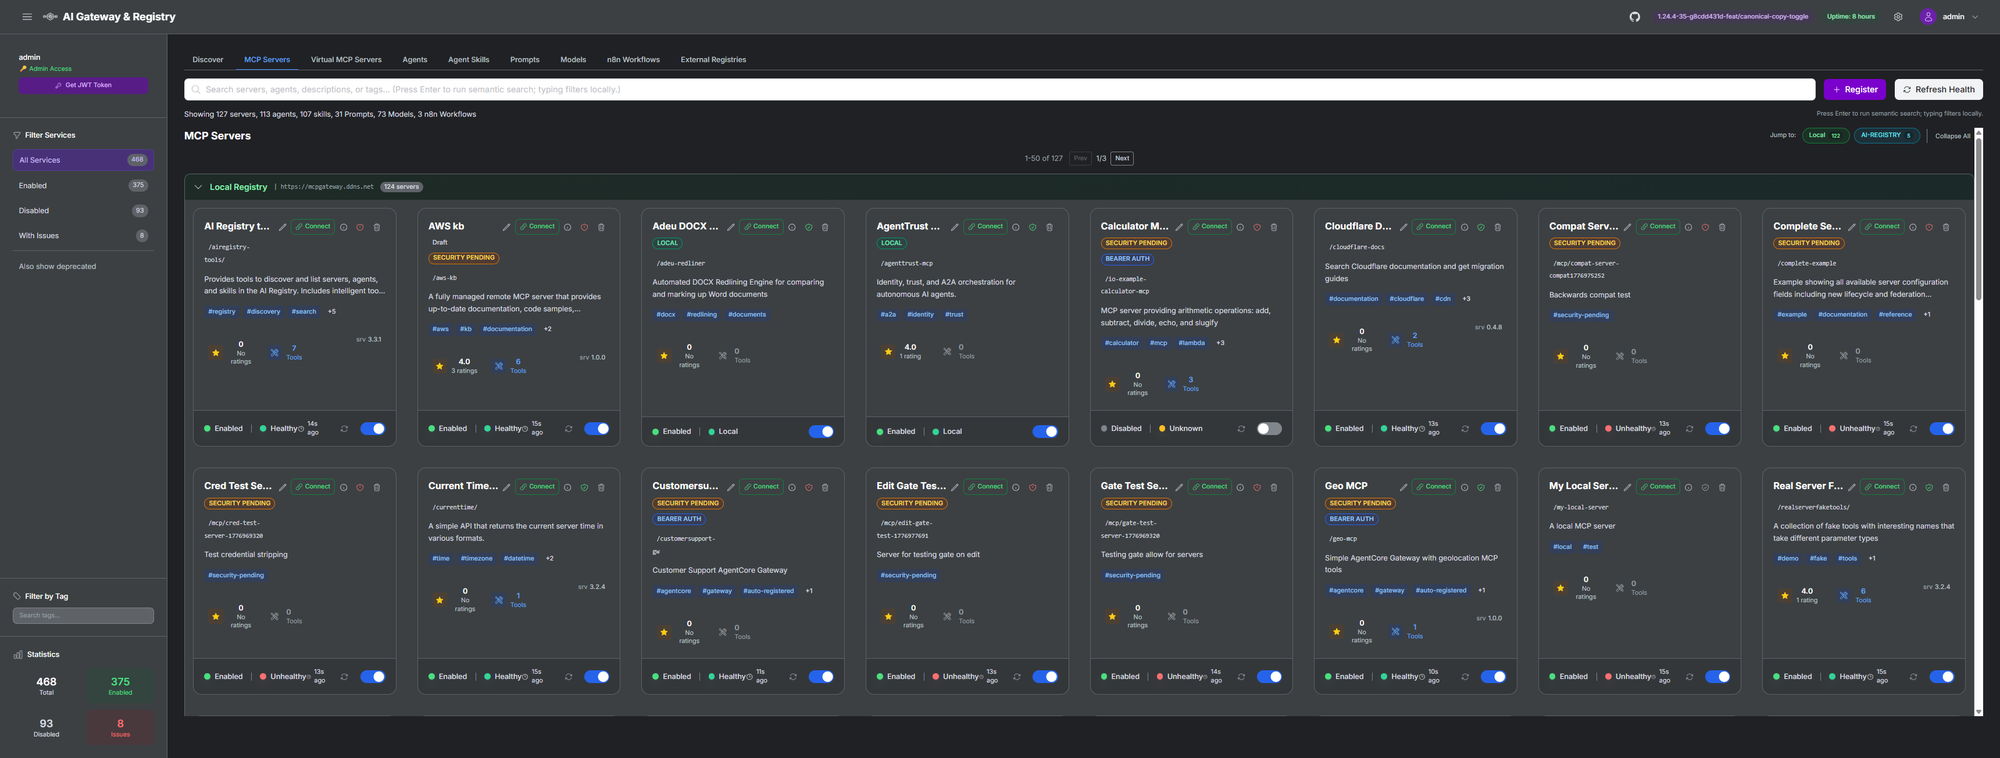The image size is (2000, 758).
Task: Expand +3 more tags on Cloudflare Docs
Action: click(1466, 299)
